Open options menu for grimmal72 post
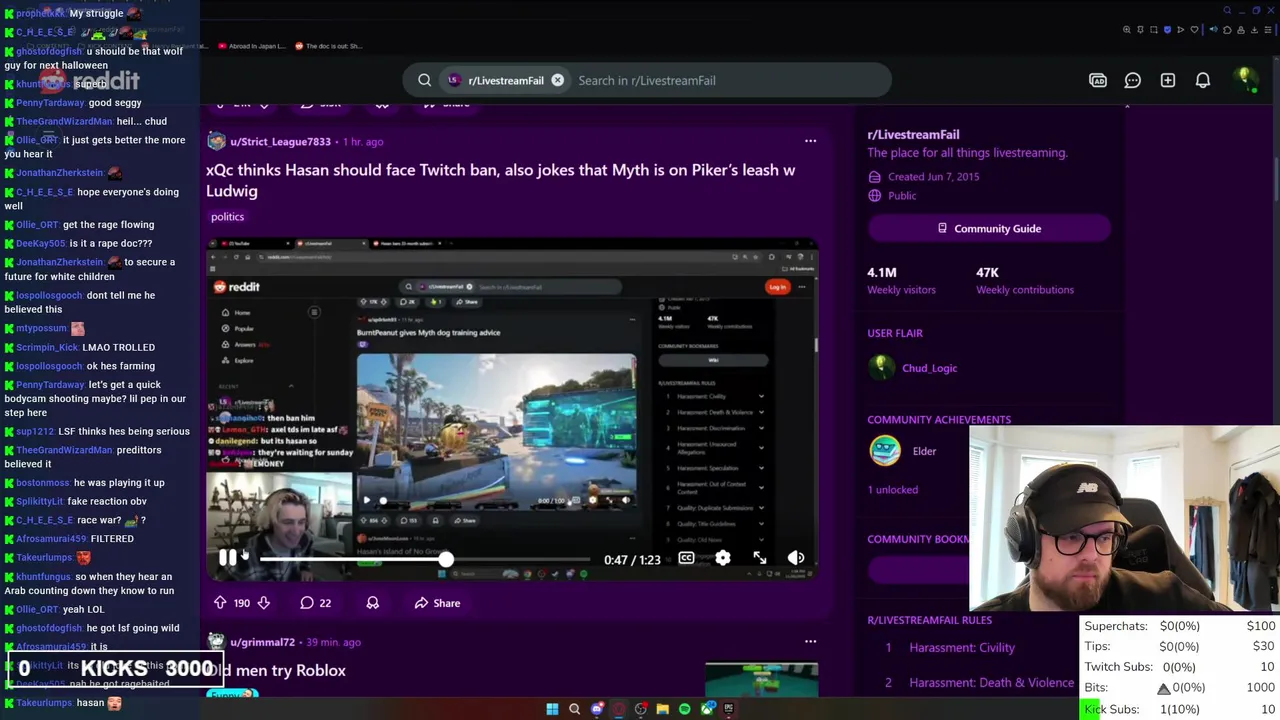The image size is (1280, 720). tap(810, 642)
